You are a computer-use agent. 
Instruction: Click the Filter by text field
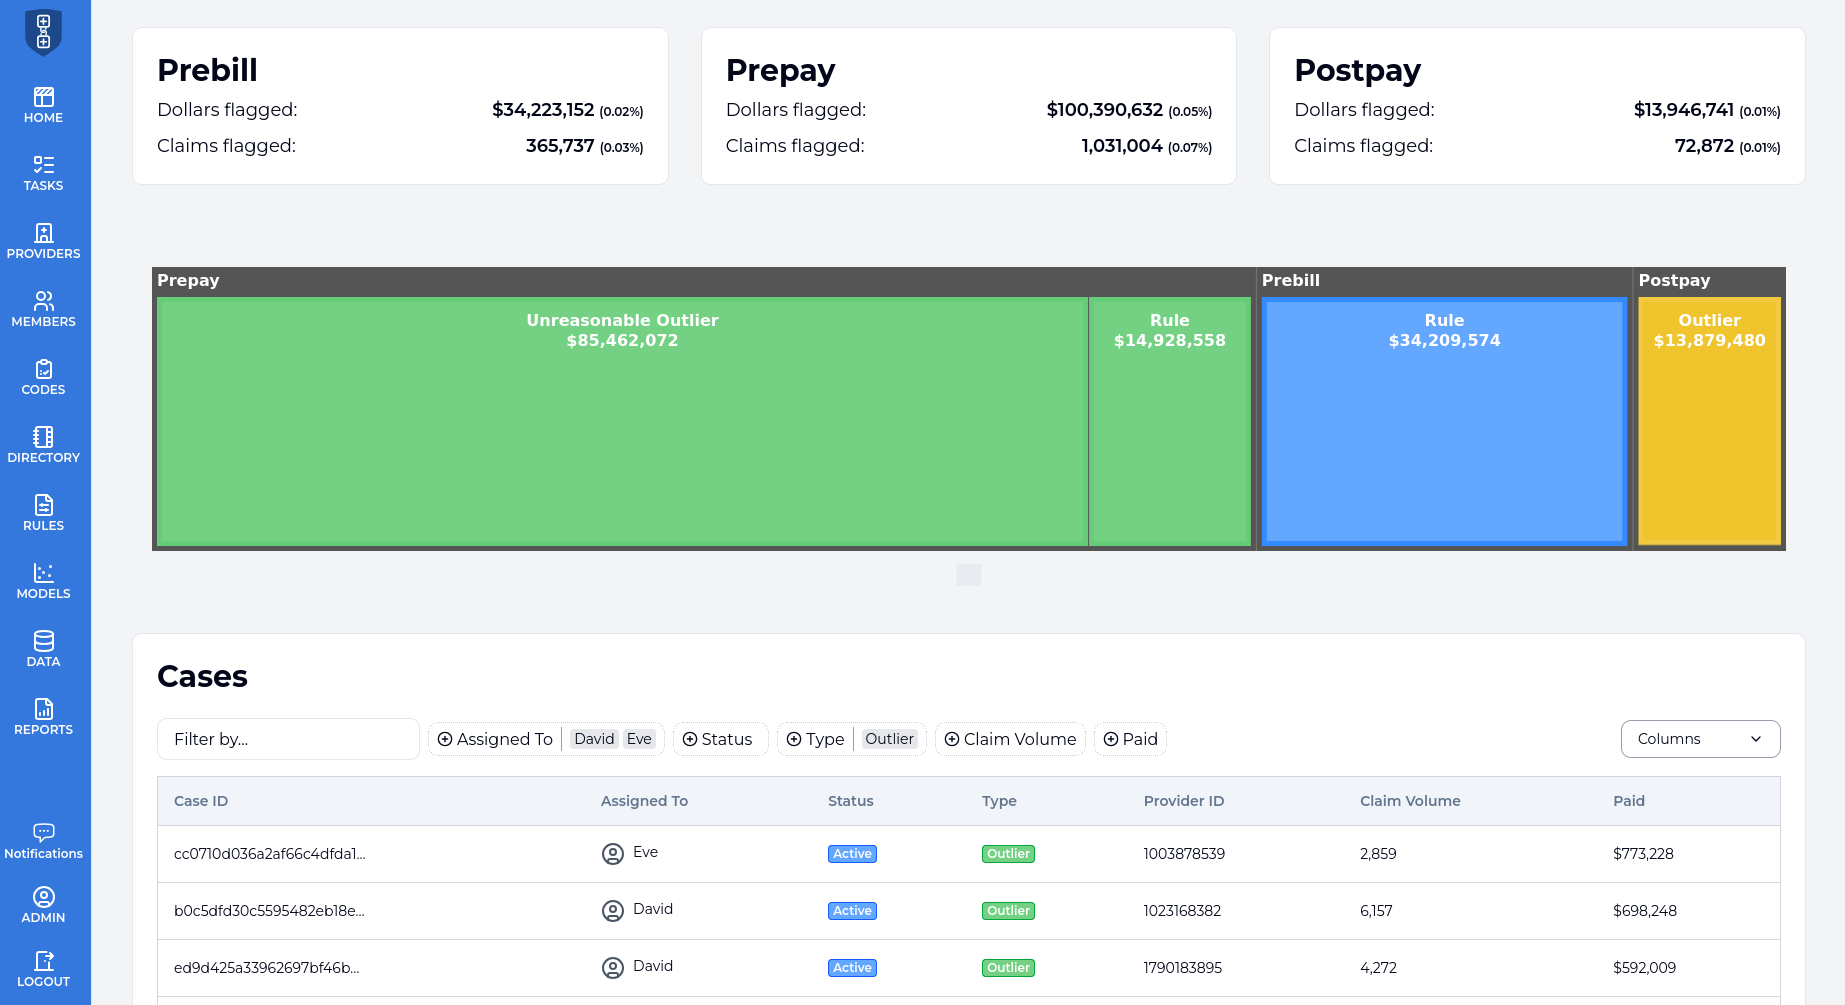pyautogui.click(x=288, y=739)
